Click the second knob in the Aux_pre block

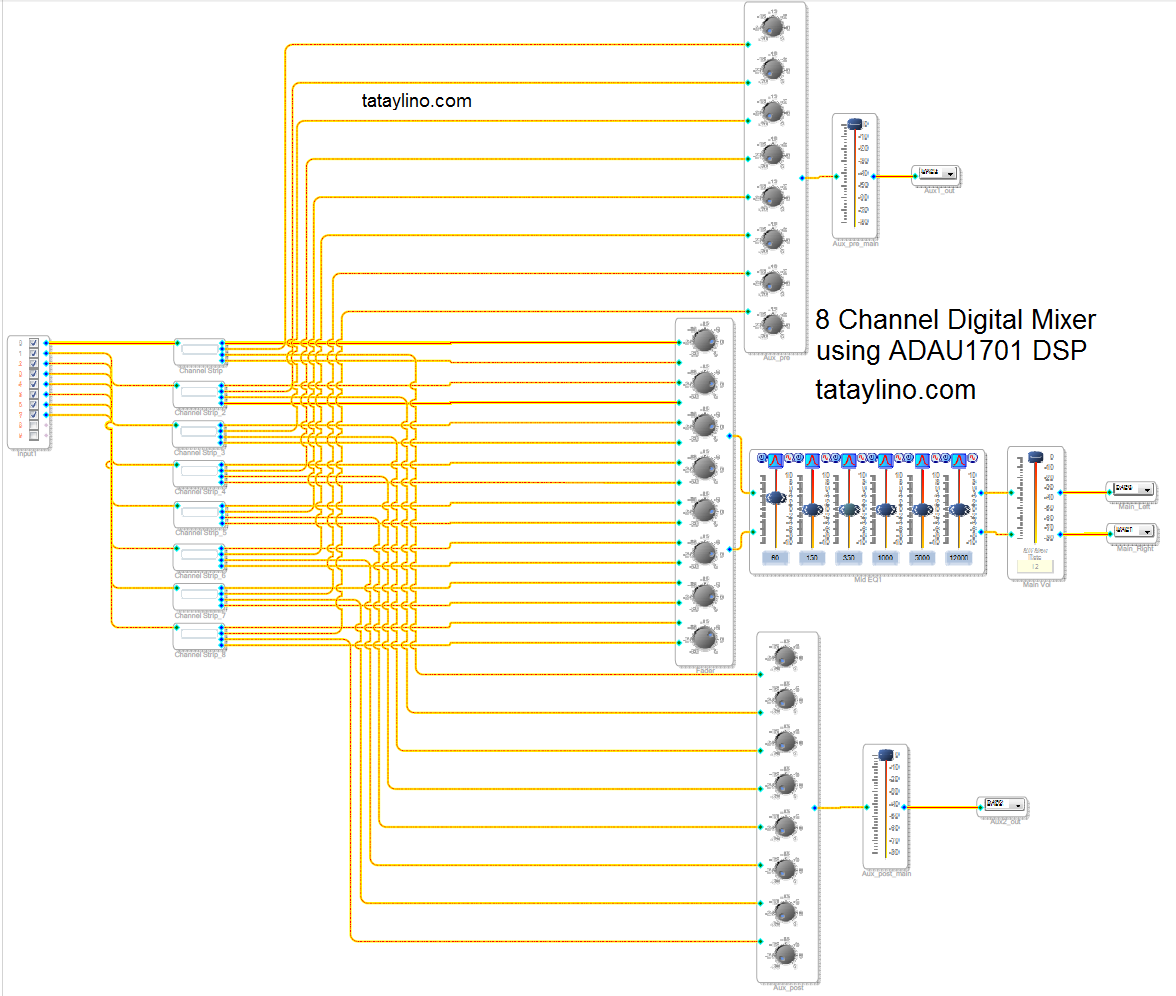pyautogui.click(x=772, y=70)
